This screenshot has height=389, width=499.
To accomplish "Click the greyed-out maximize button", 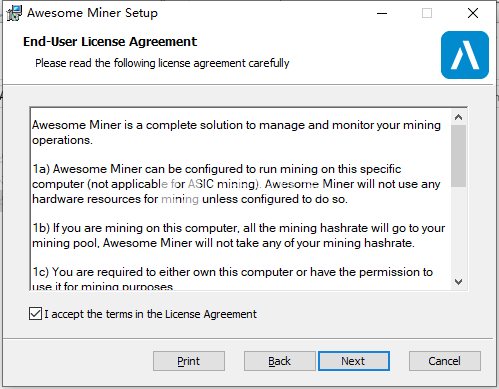I will (427, 13).
